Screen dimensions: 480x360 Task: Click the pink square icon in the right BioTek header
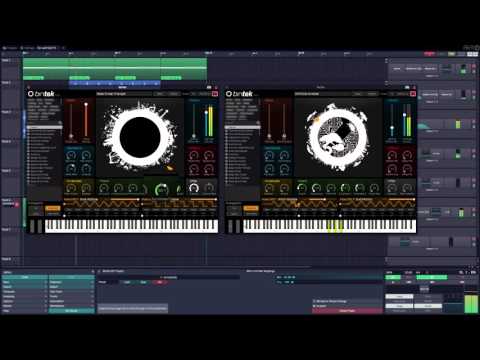click(413, 94)
